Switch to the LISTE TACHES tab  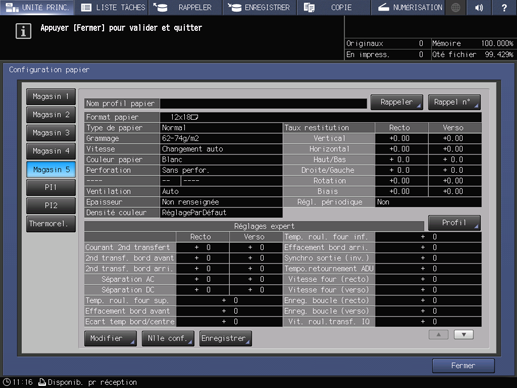point(112,7)
